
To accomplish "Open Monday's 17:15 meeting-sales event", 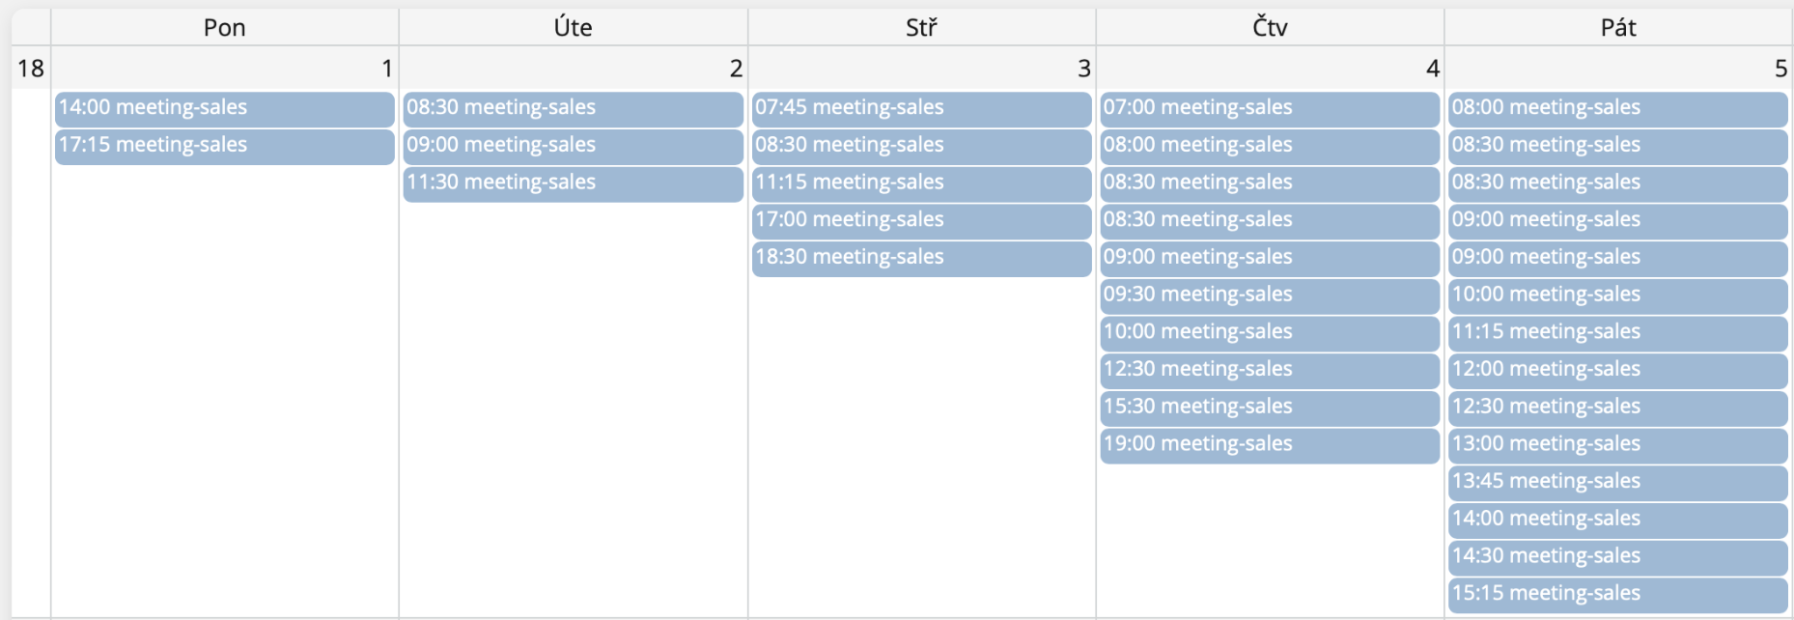I will point(224,145).
